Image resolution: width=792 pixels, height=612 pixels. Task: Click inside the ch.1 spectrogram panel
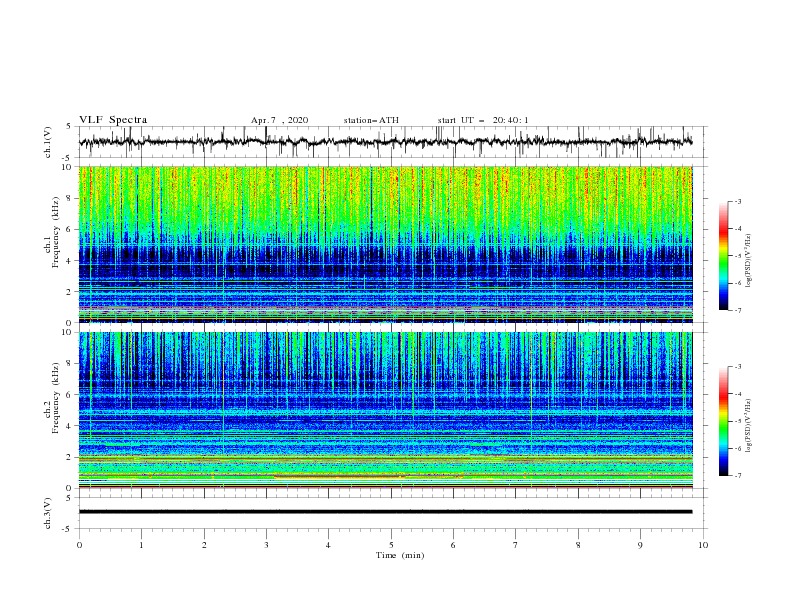386,244
